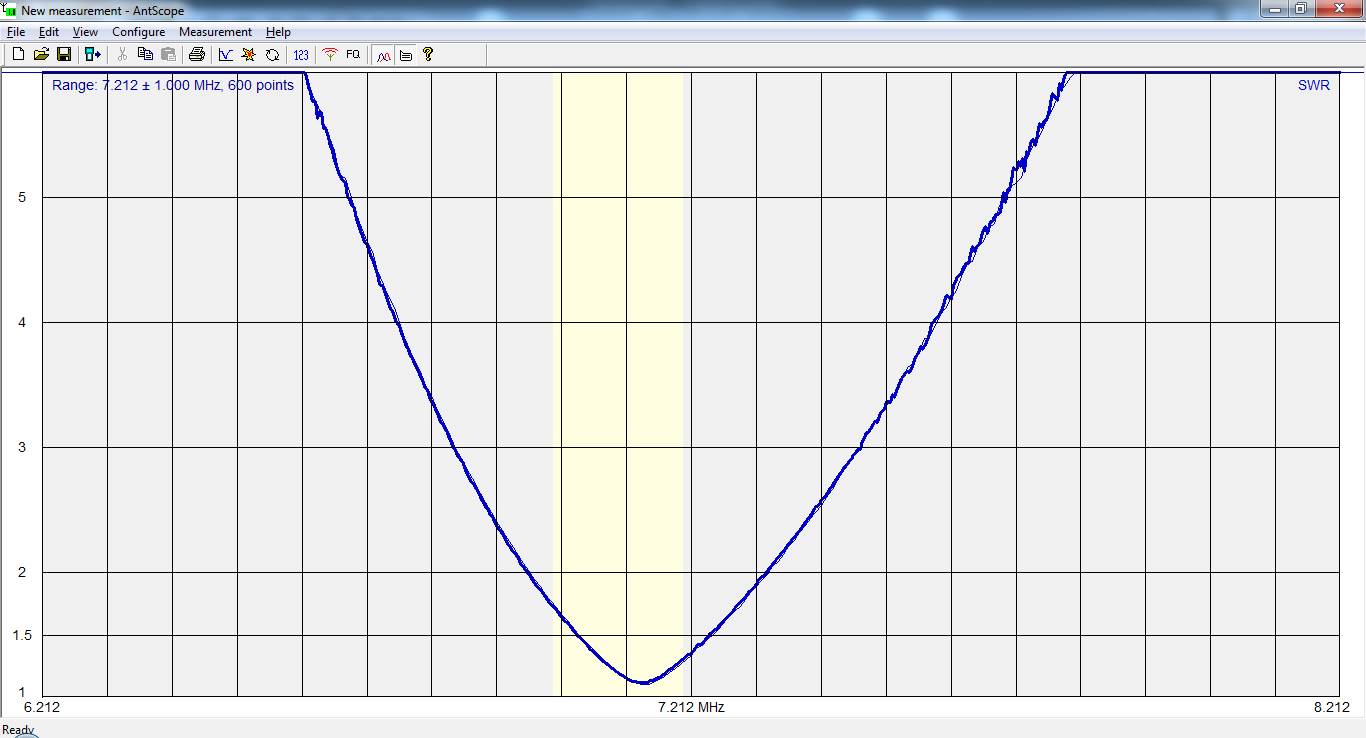Expand the View menu
1366x738 pixels.
(x=85, y=32)
